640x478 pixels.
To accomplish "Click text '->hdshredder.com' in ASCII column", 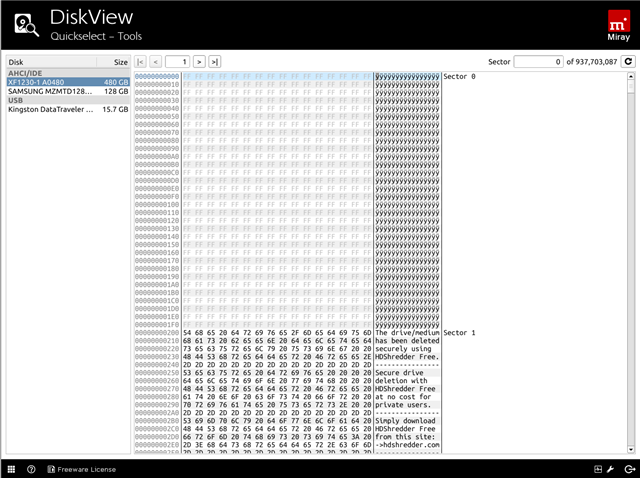I will click(407, 445).
